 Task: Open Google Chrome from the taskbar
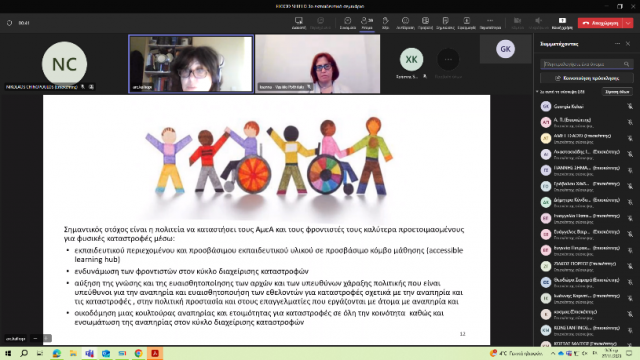(138, 353)
